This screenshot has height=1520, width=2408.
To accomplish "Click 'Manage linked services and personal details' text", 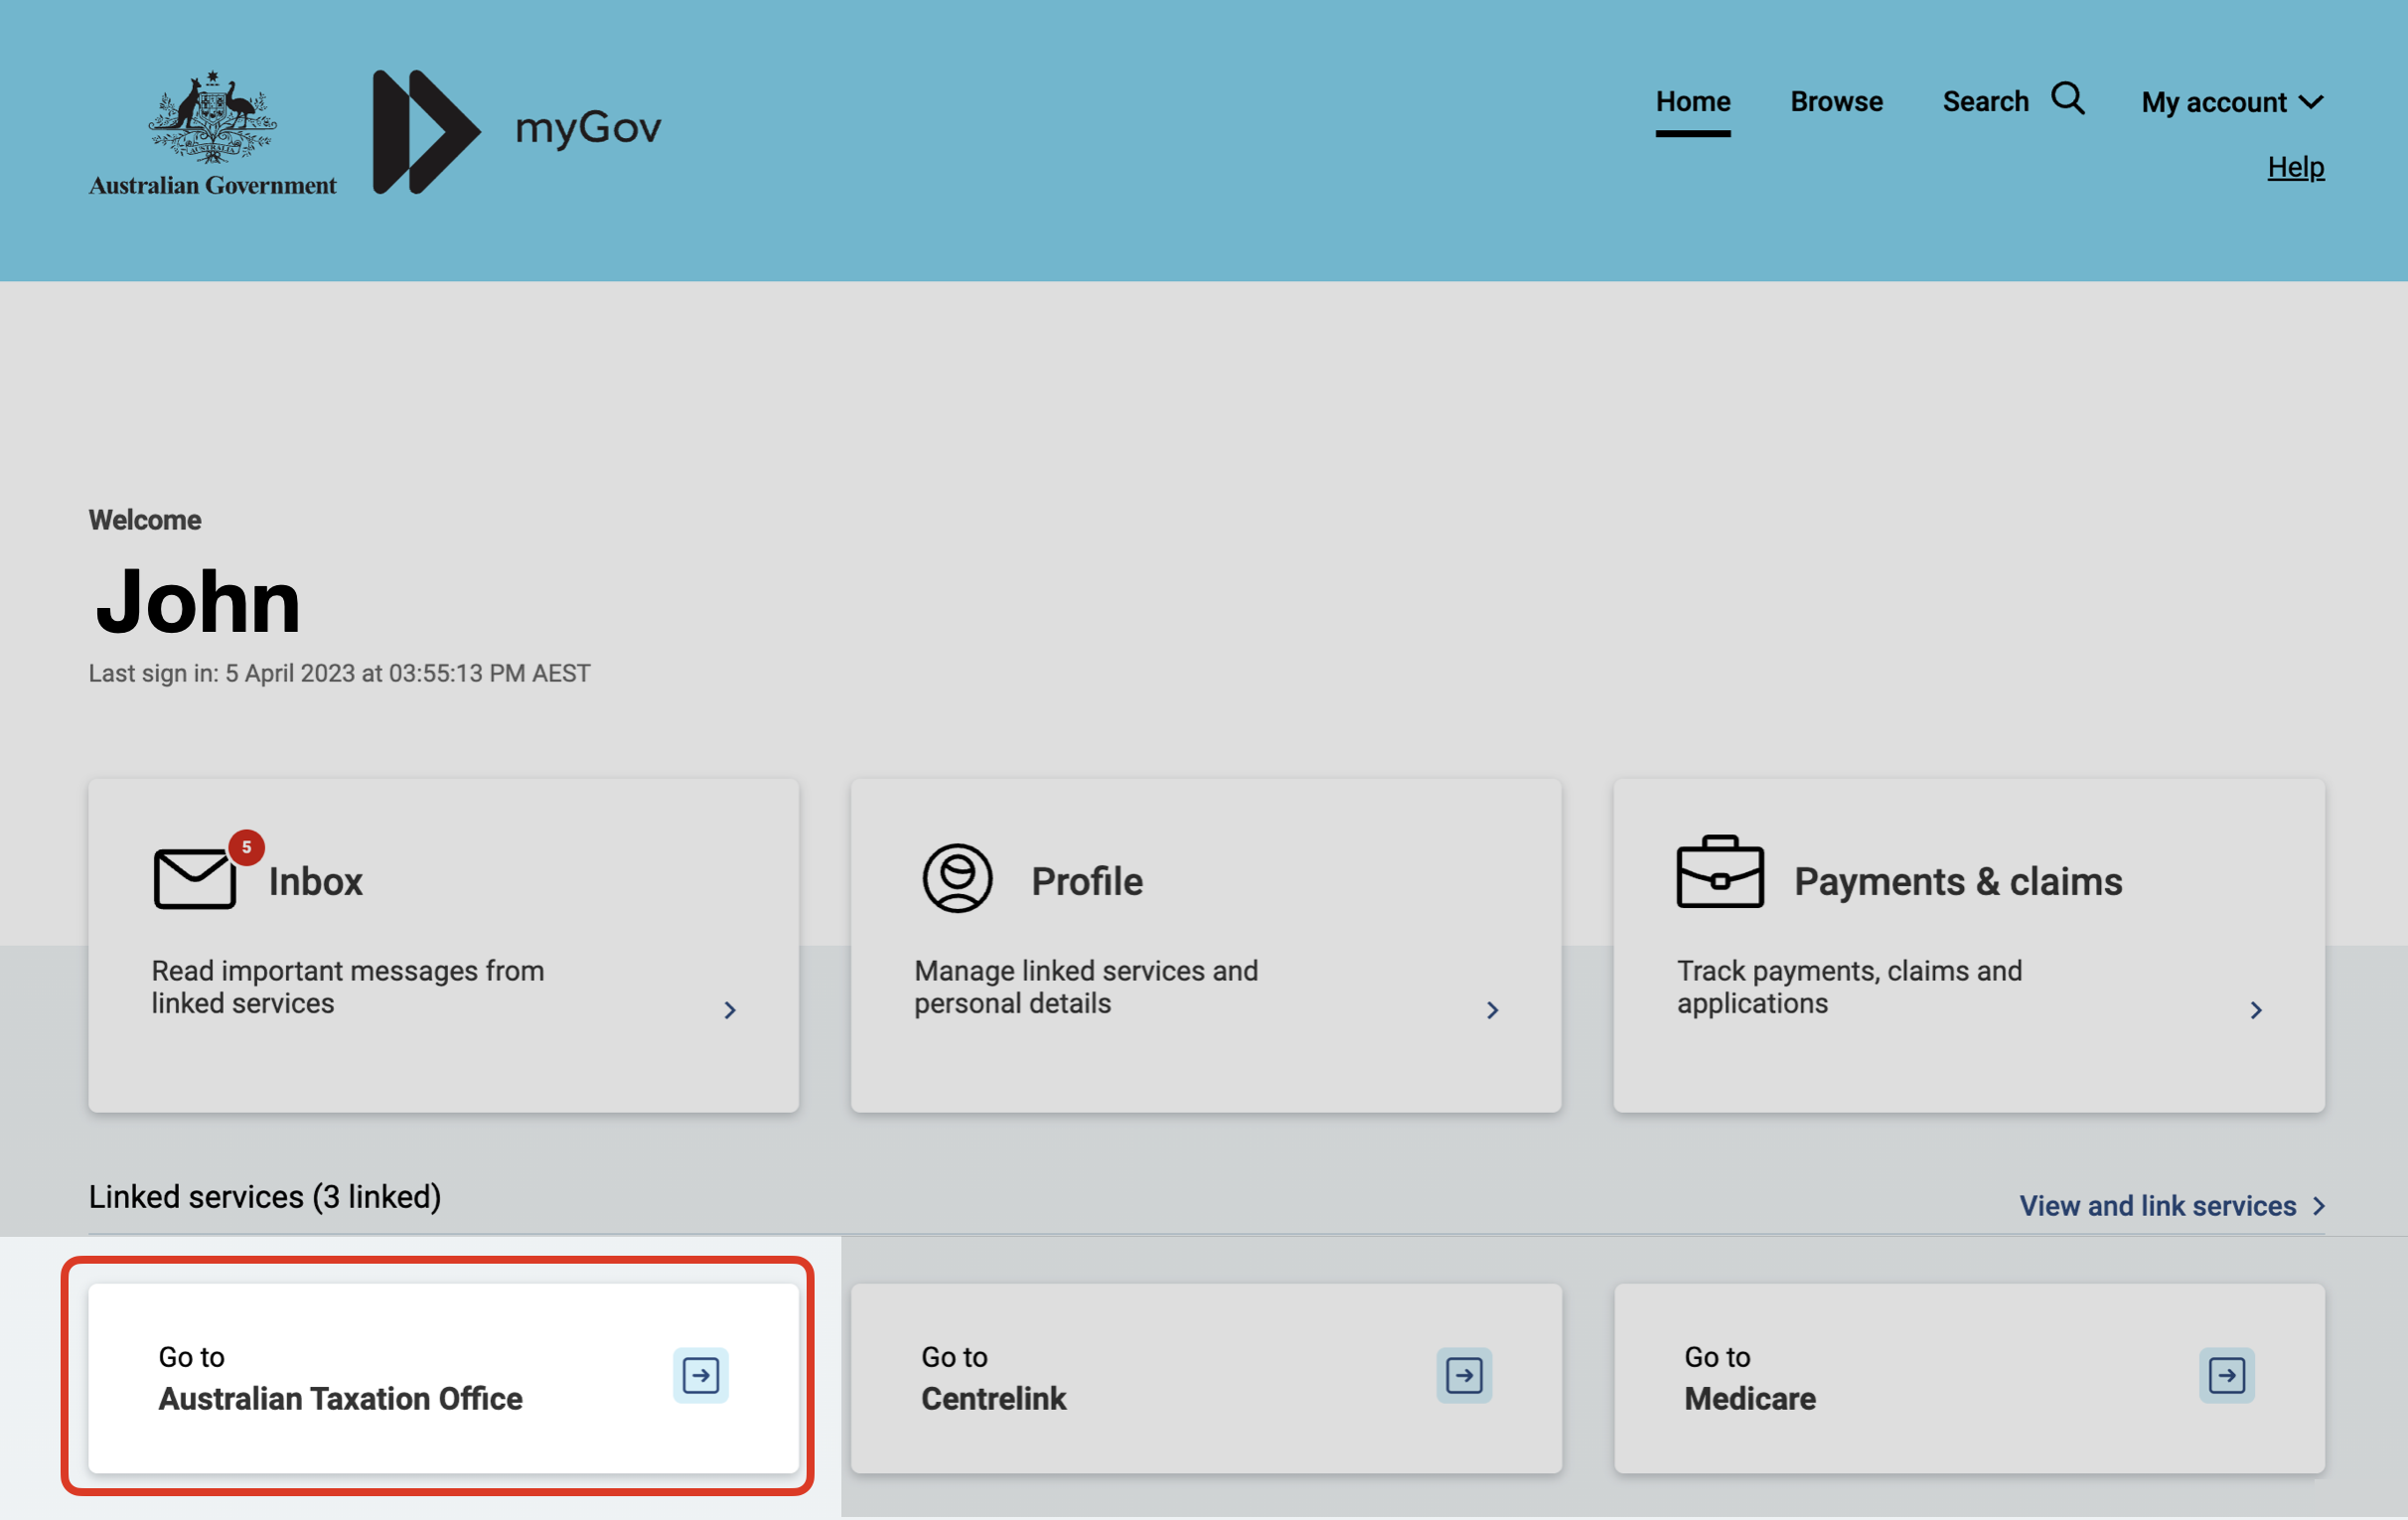I will [1086, 987].
